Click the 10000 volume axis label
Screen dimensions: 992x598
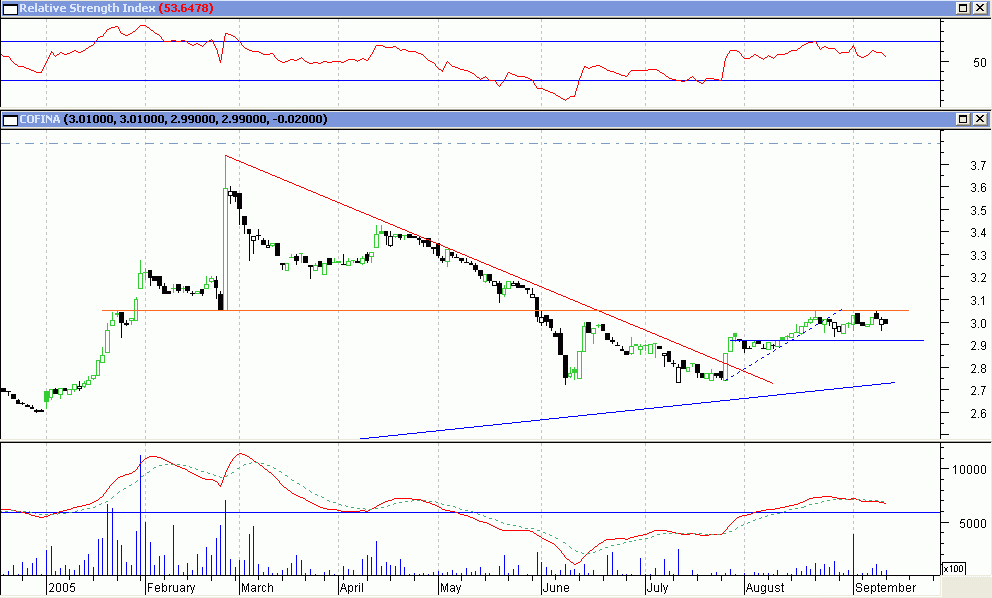(969, 470)
